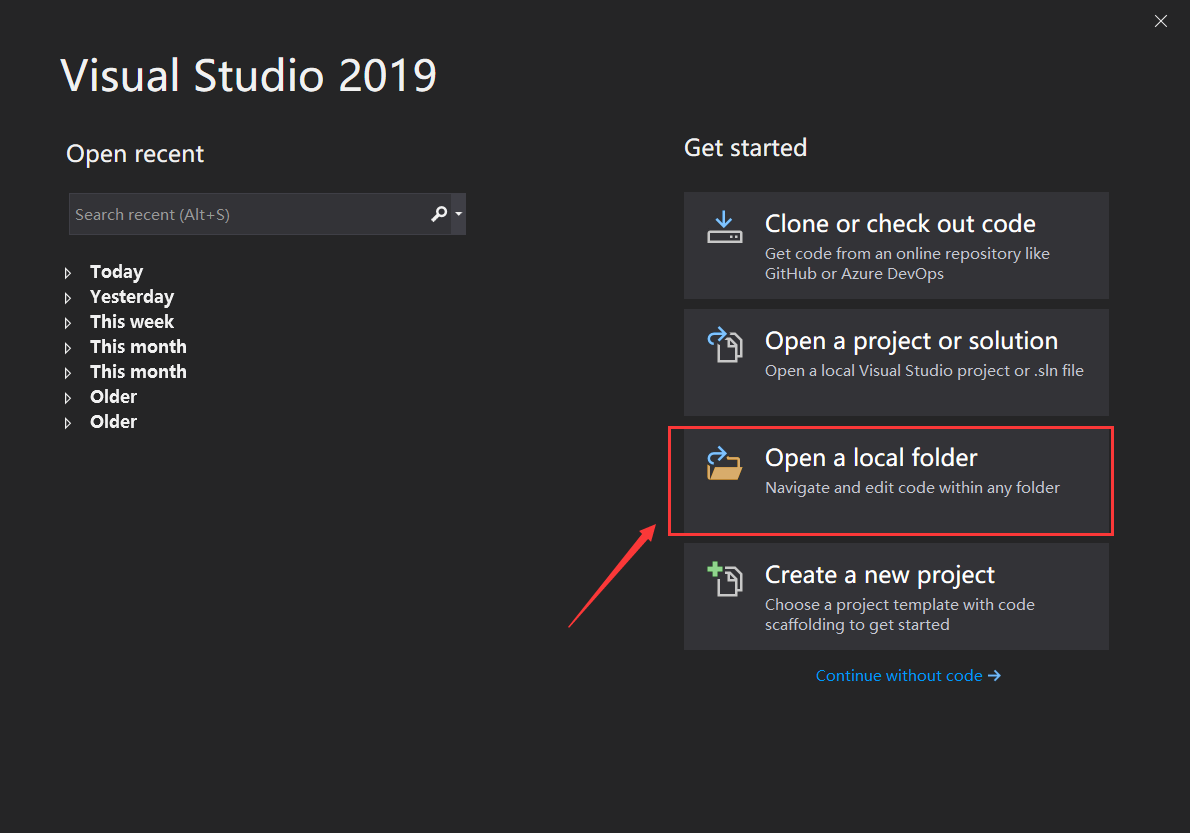The height and width of the screenshot is (833, 1190).
Task: Close the Visual Studio 2019 start window
Action: click(1160, 21)
